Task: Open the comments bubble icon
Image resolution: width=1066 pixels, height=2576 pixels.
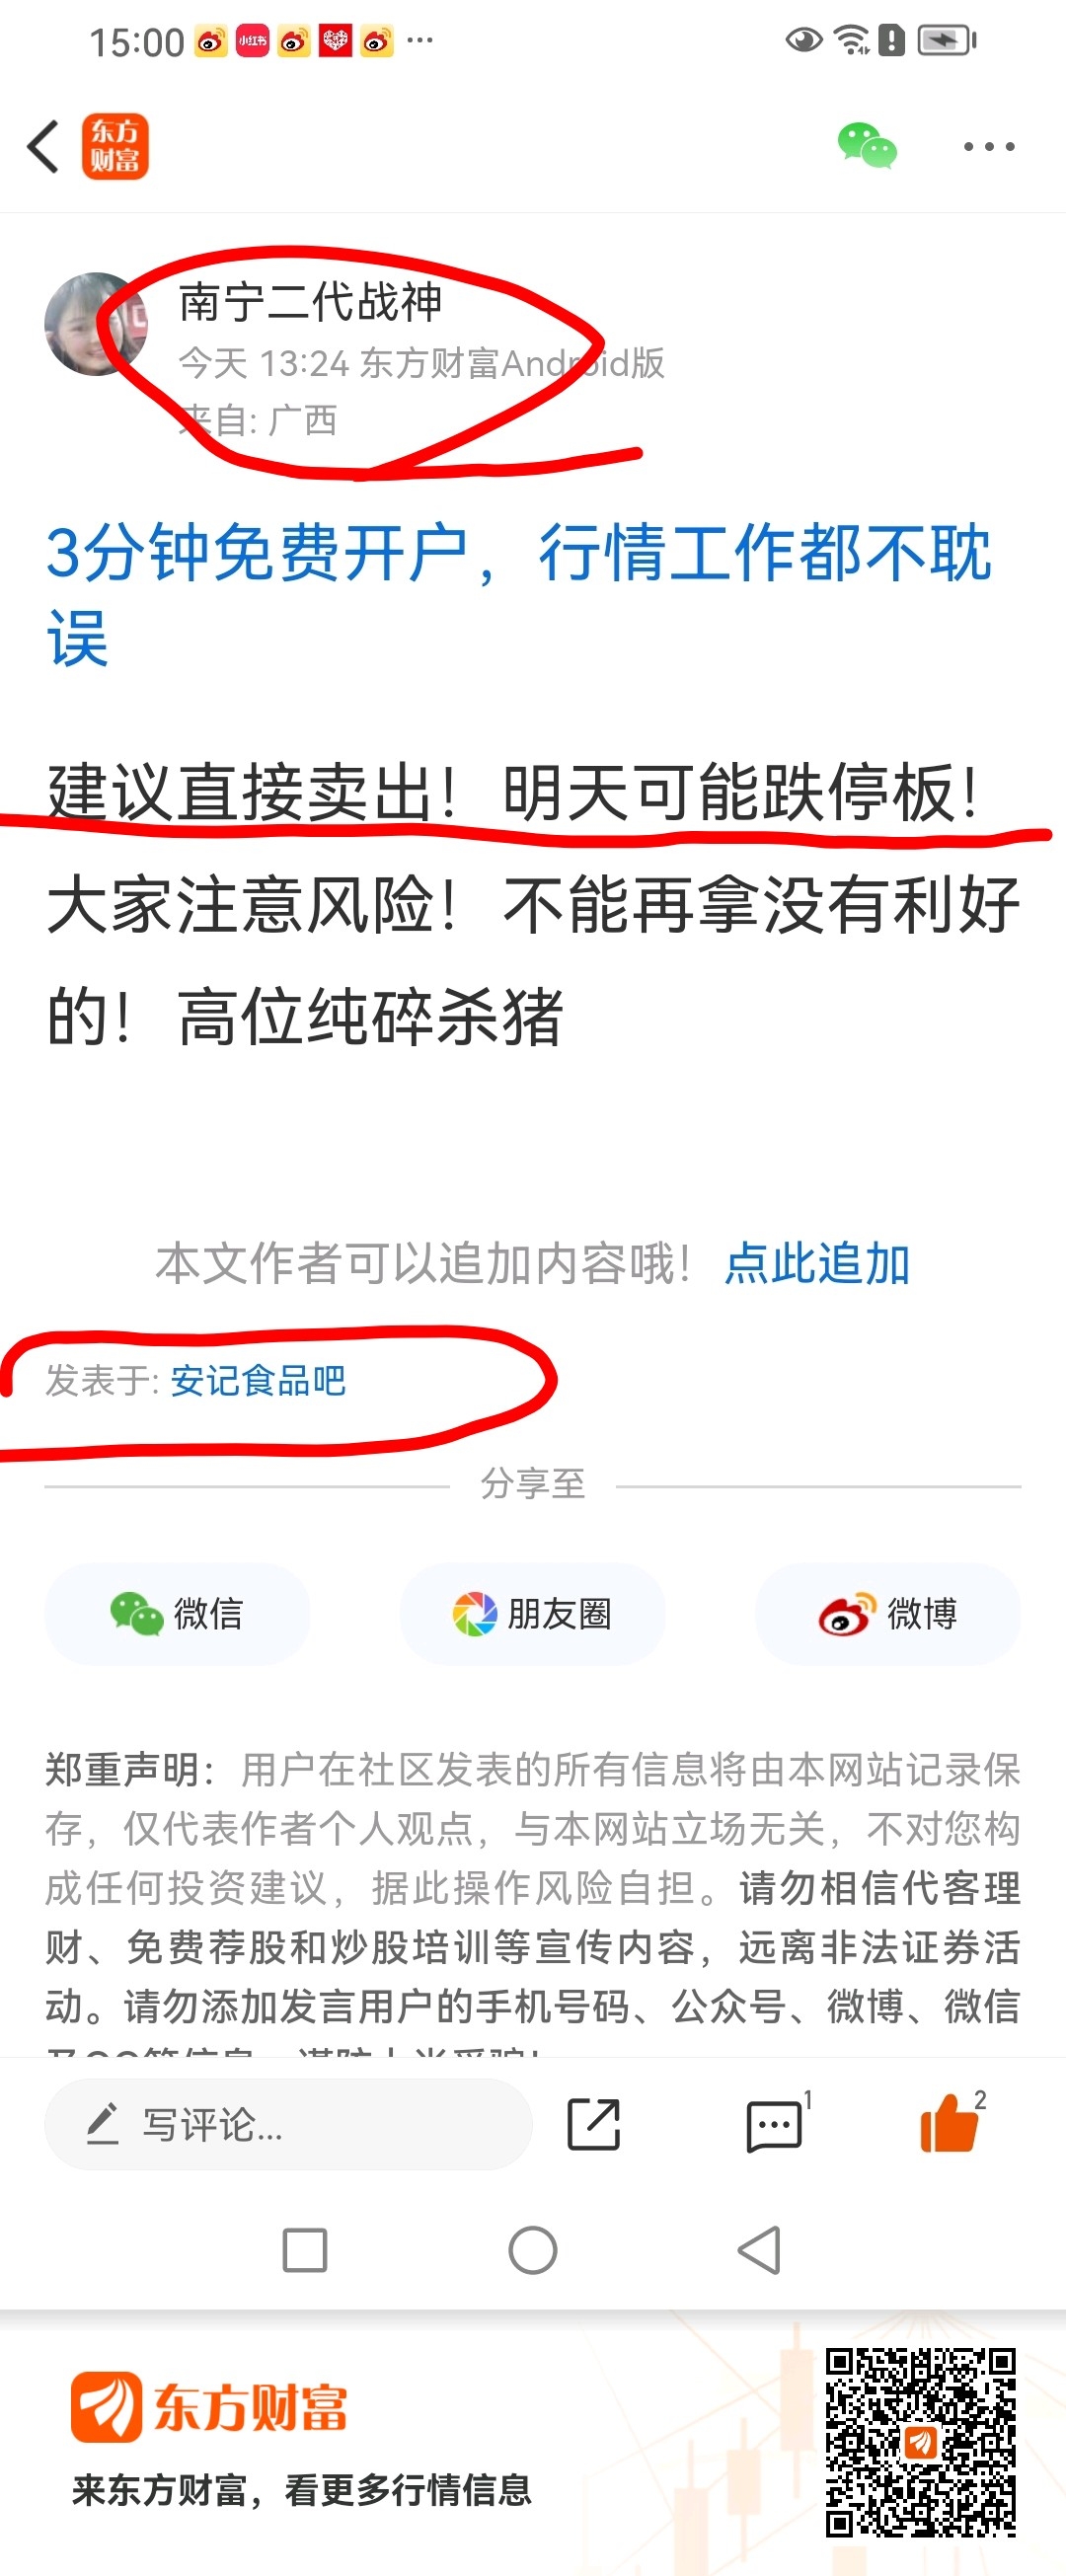Action: 775,2125
